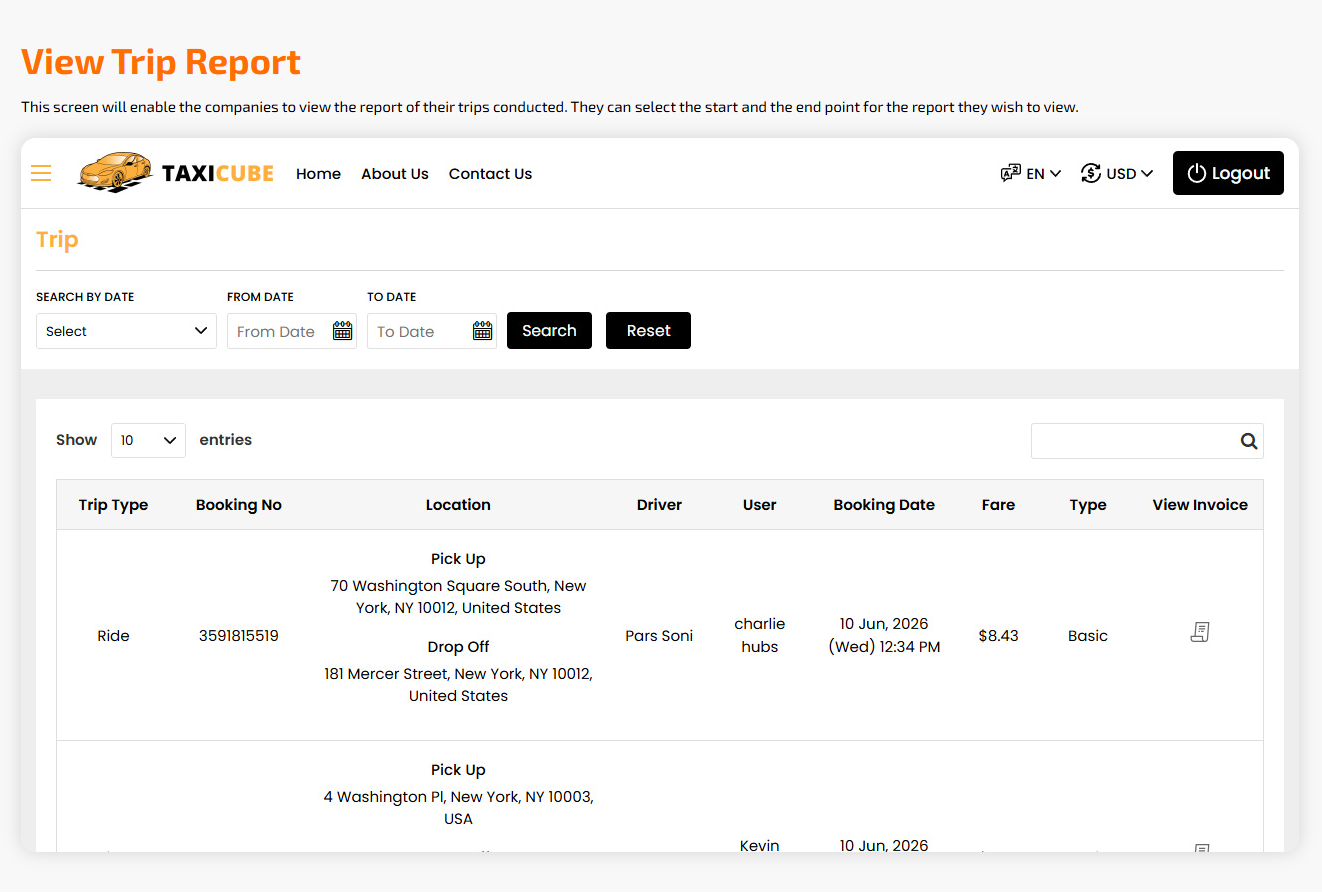Open the Contact Us page
Screen dimensions: 1322x893
[x=490, y=174]
